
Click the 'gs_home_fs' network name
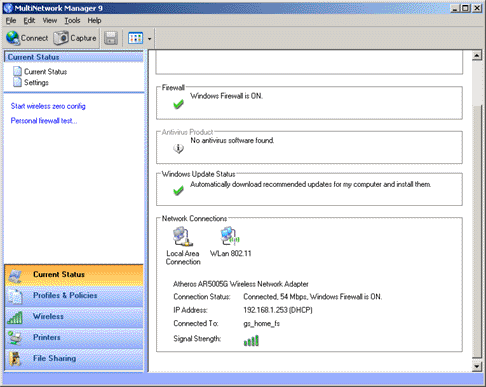coord(261,323)
